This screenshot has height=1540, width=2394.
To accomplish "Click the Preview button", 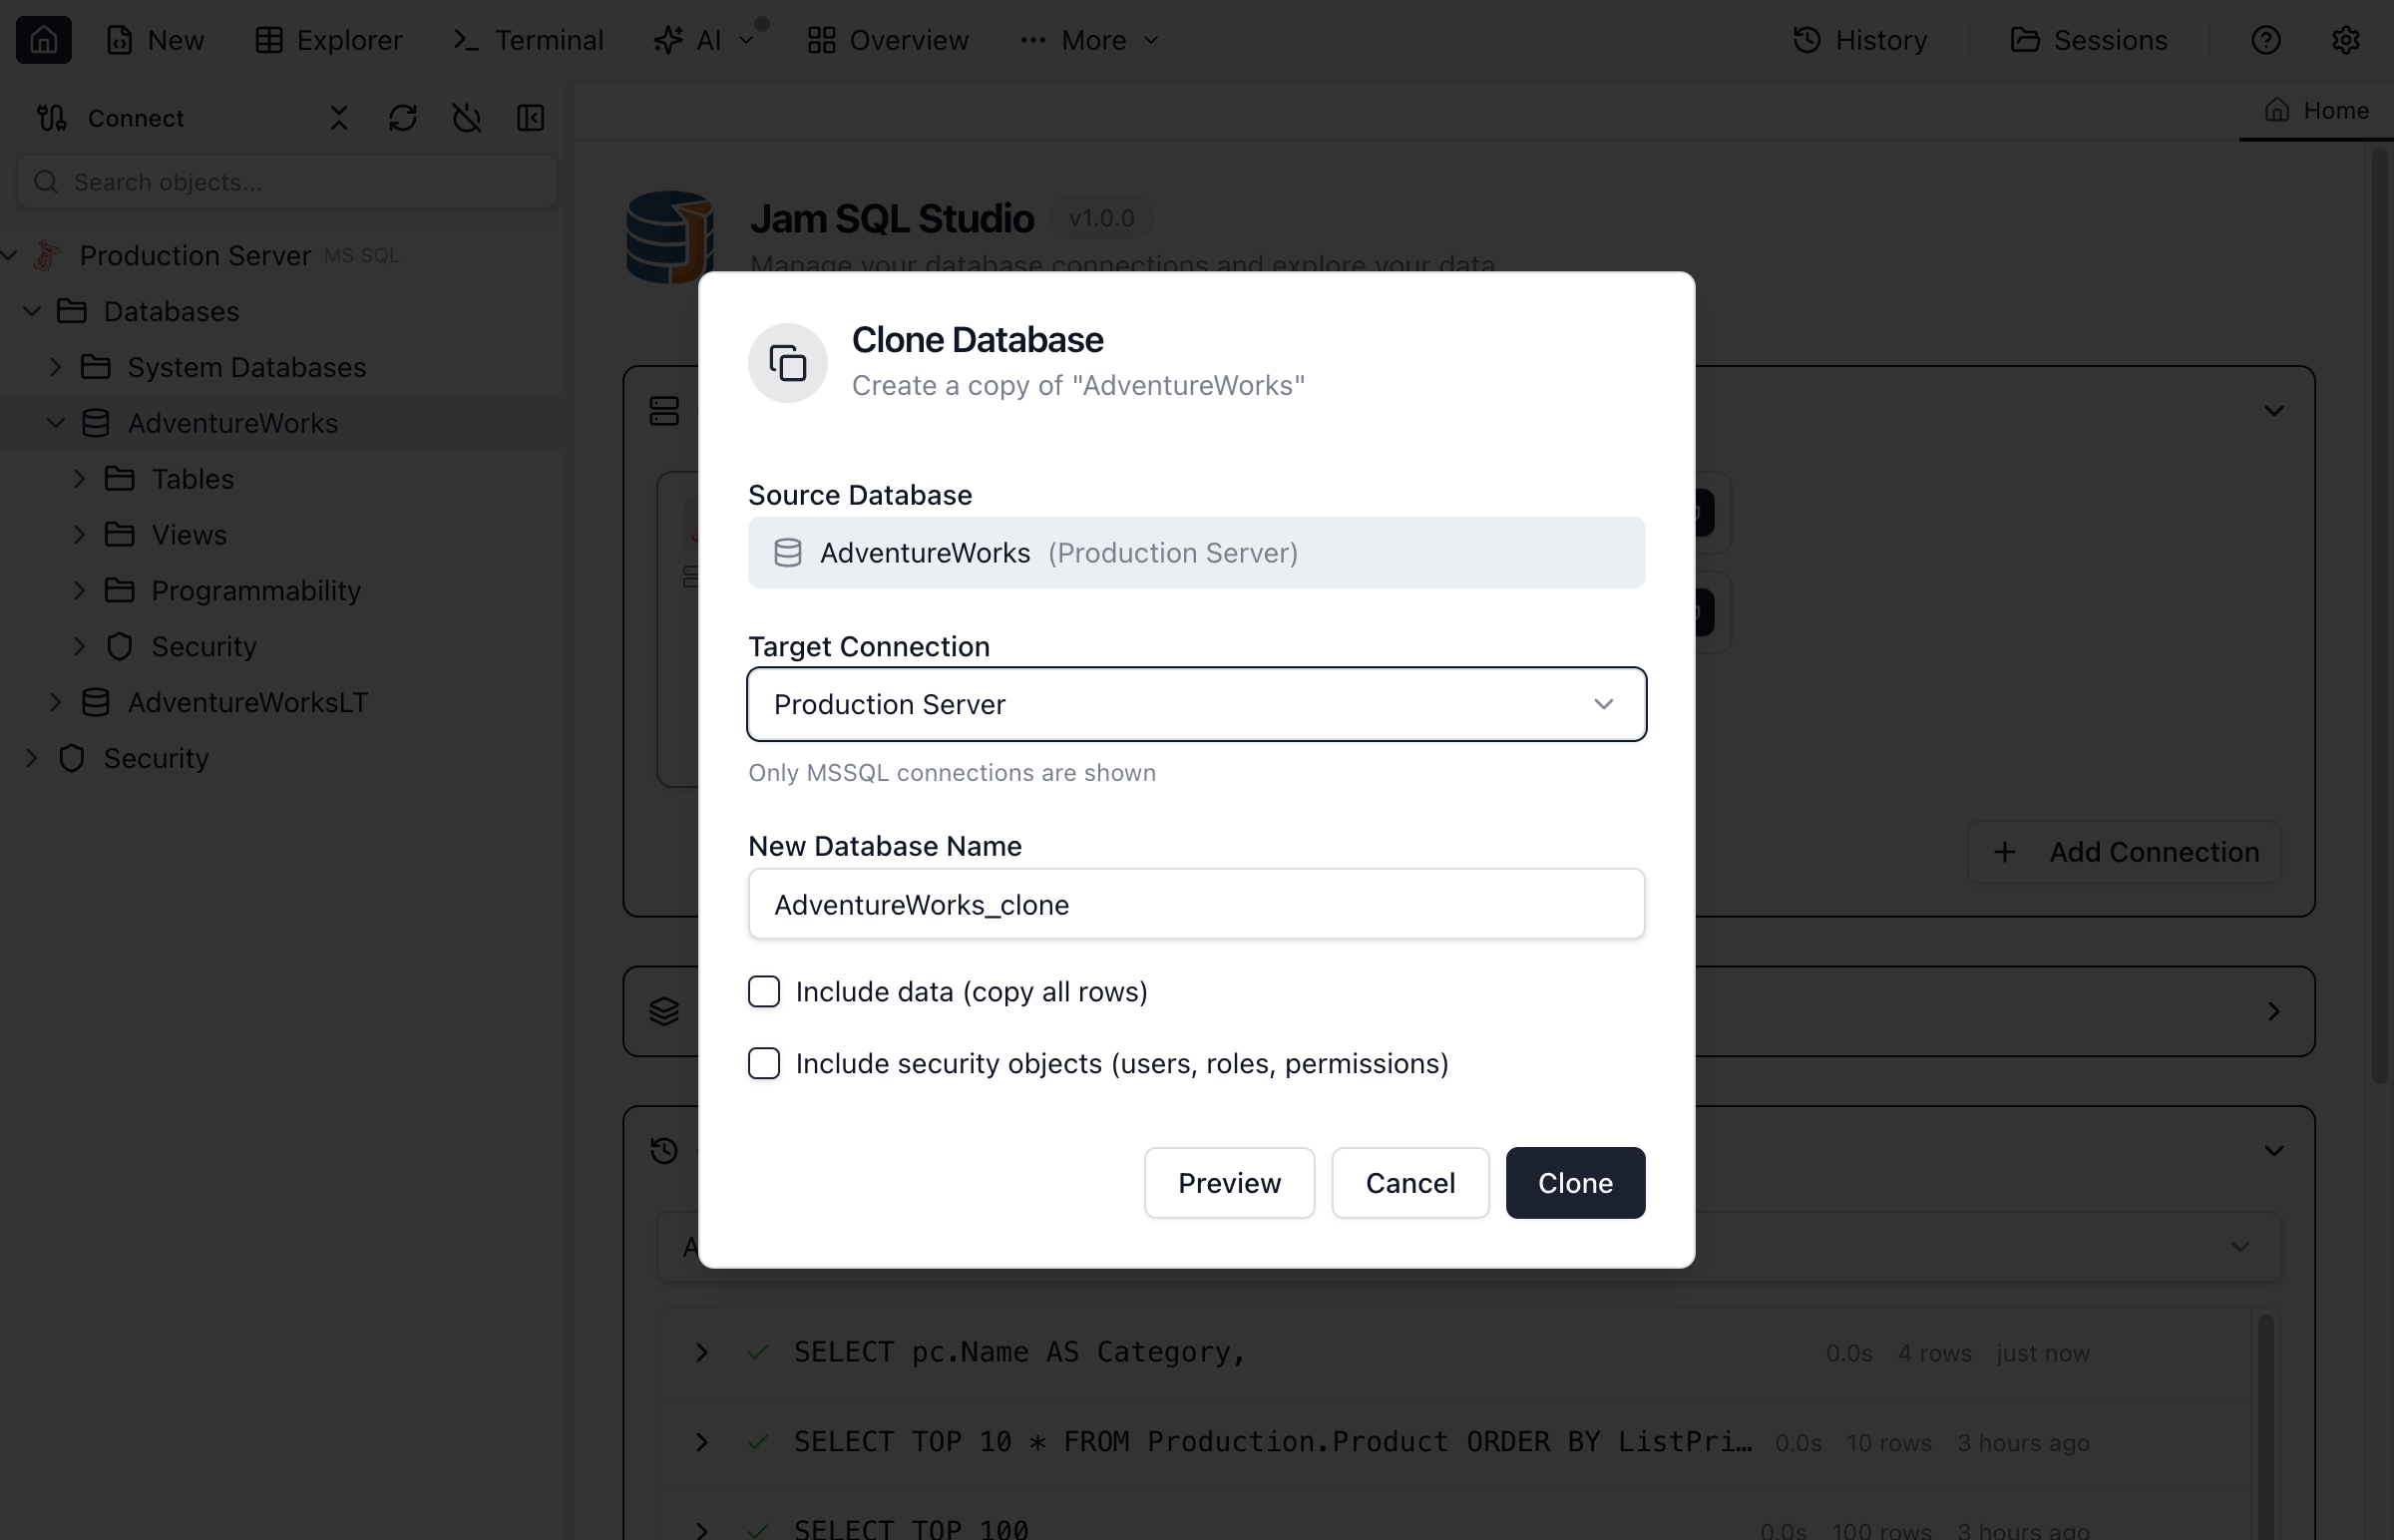I will [x=1229, y=1182].
